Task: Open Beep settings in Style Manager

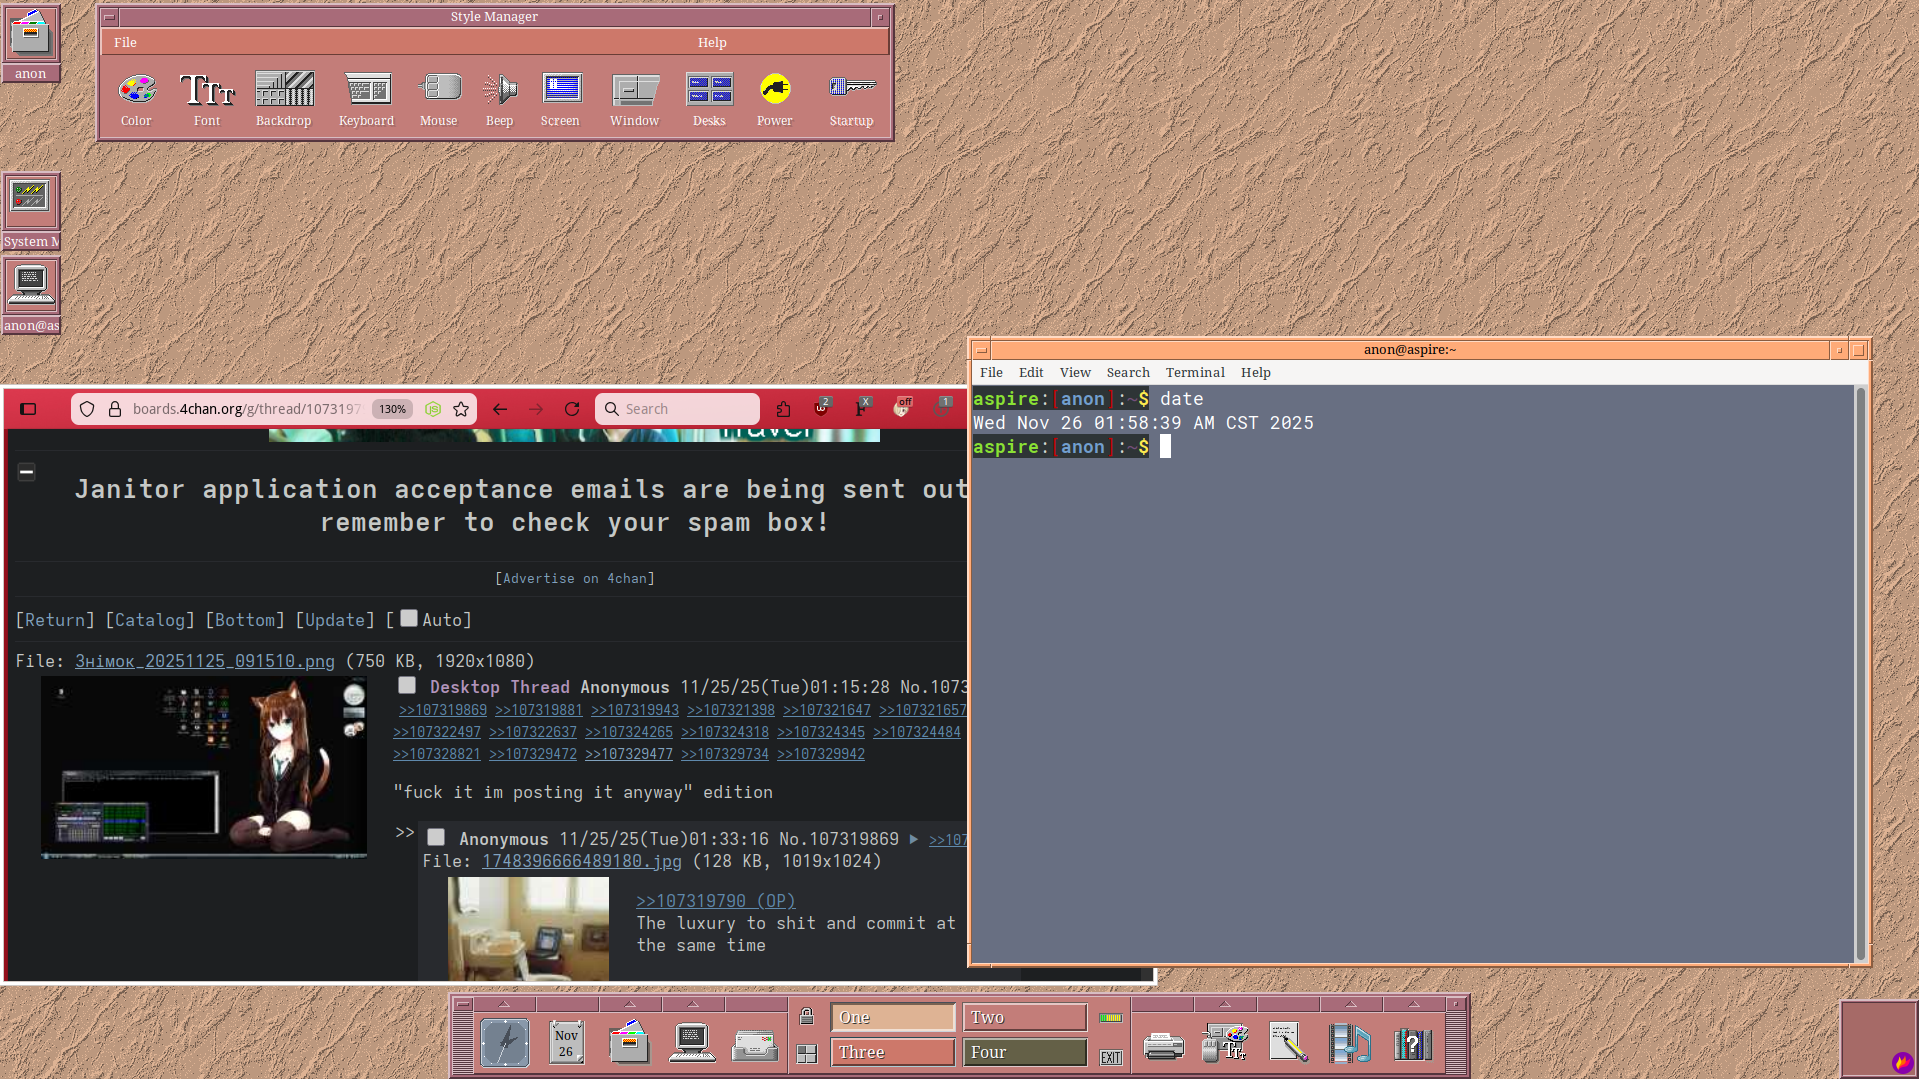Action: (x=500, y=99)
